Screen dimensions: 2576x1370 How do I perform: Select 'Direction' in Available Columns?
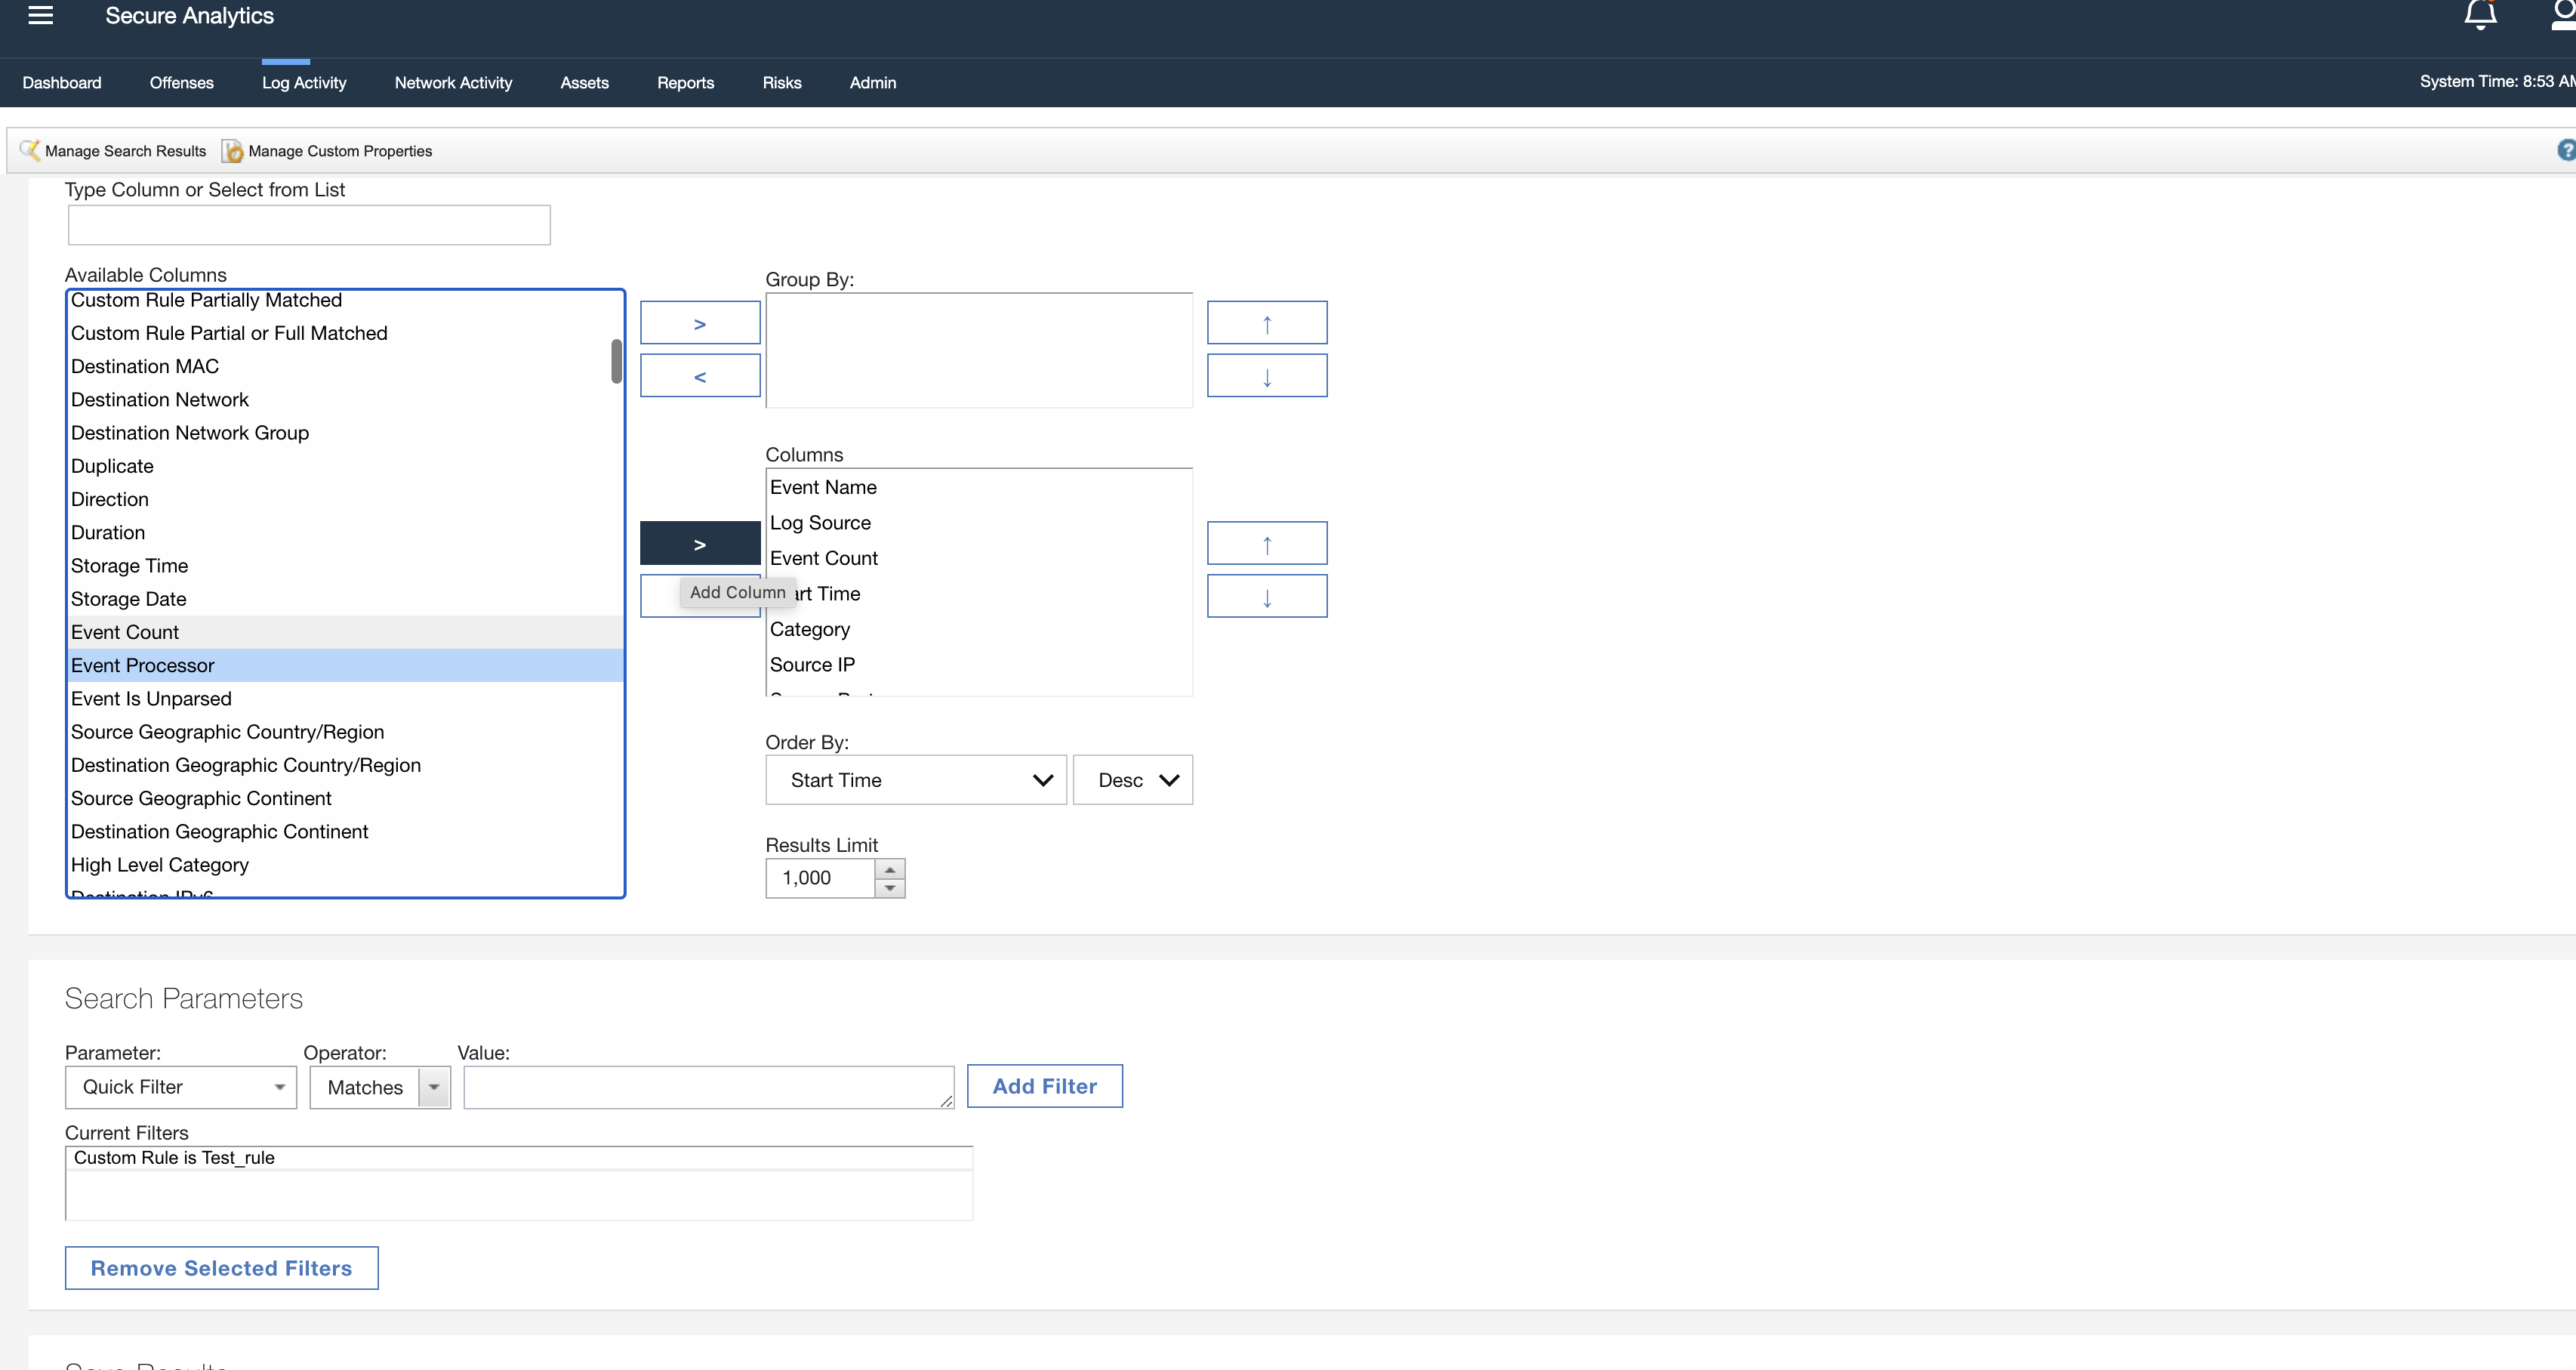point(346,499)
